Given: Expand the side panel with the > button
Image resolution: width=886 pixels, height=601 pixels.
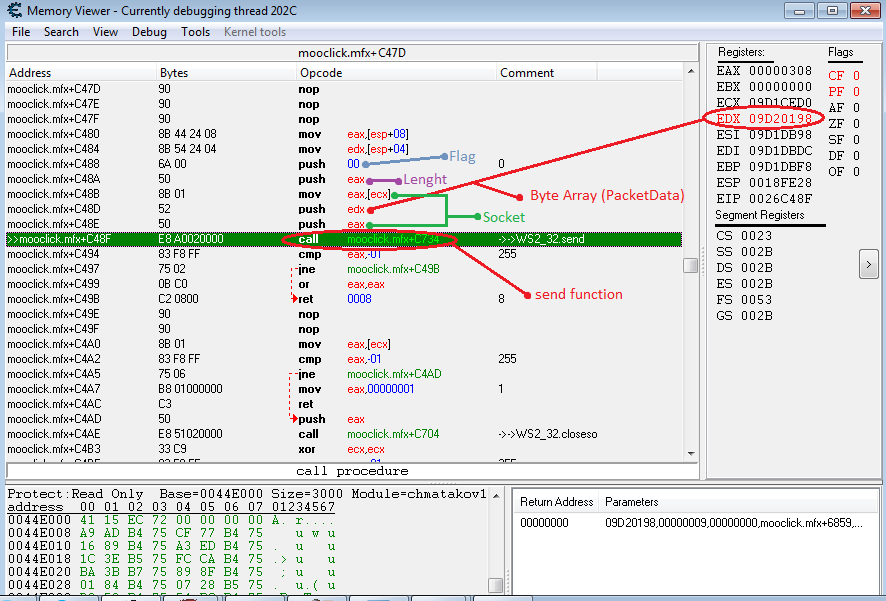Looking at the screenshot, I should [x=868, y=264].
